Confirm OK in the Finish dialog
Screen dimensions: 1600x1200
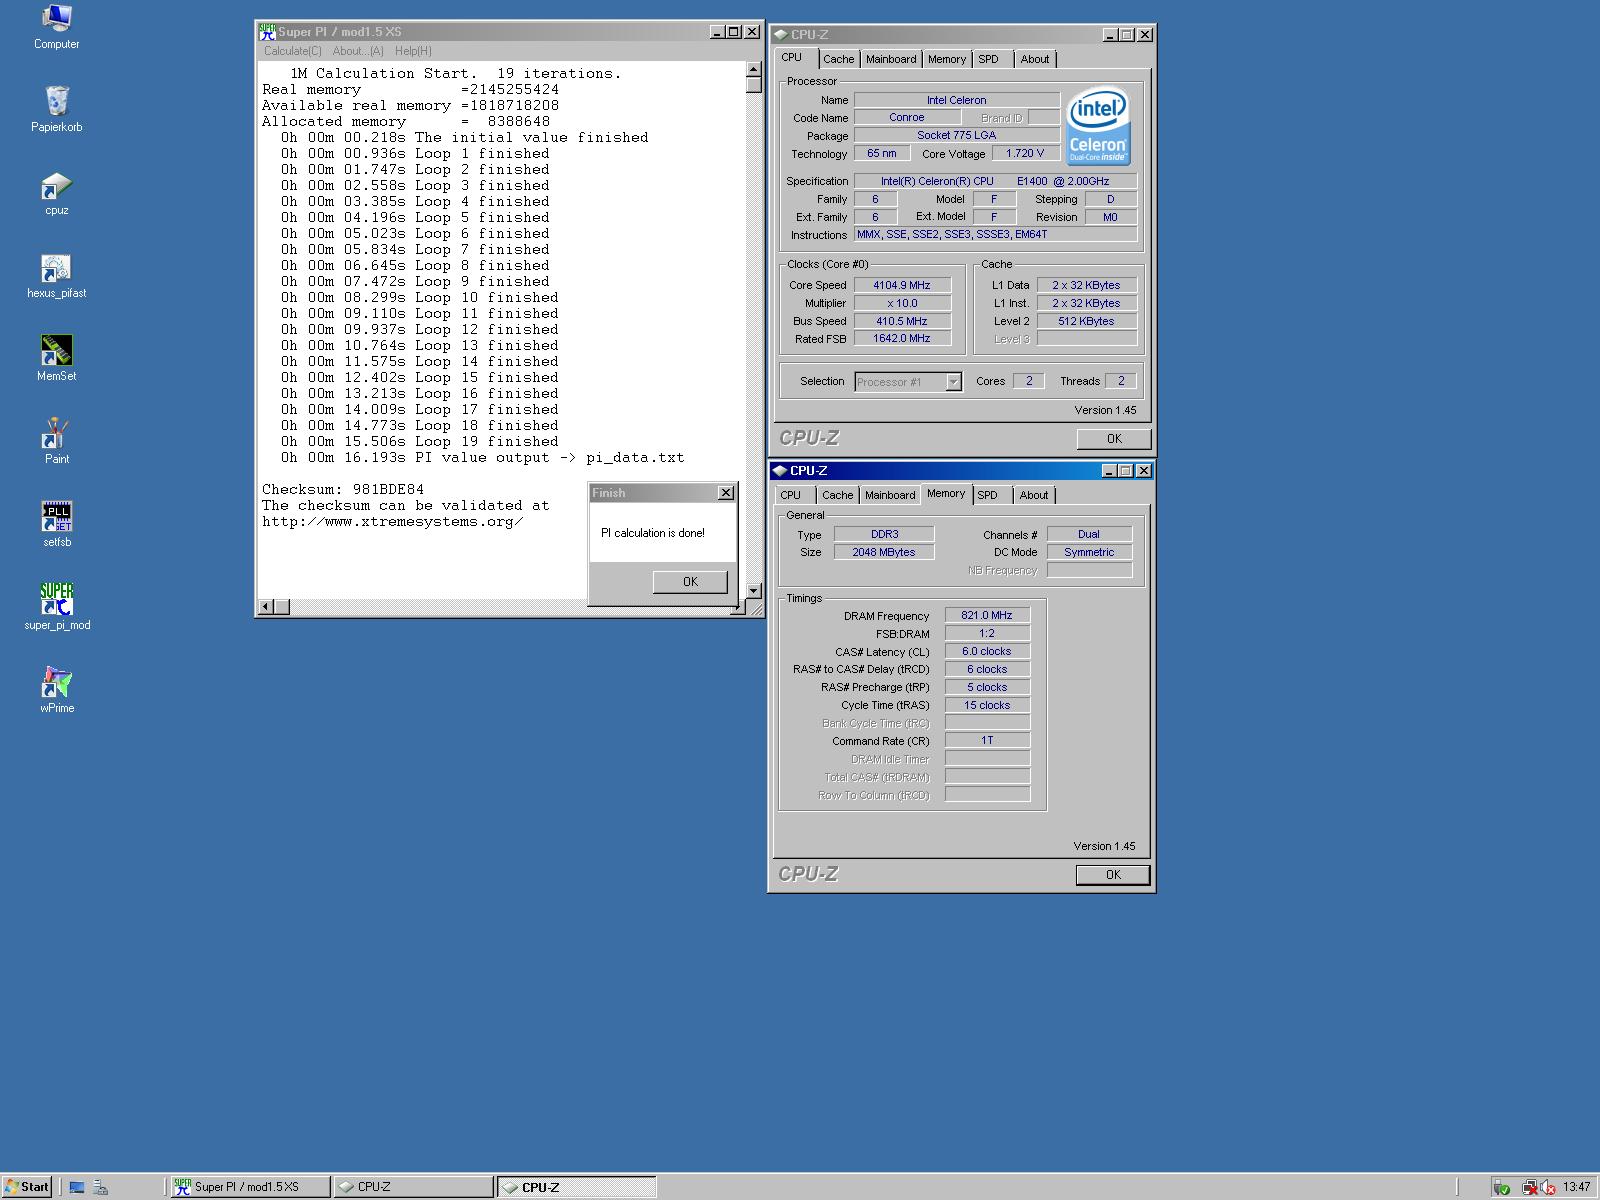click(690, 582)
